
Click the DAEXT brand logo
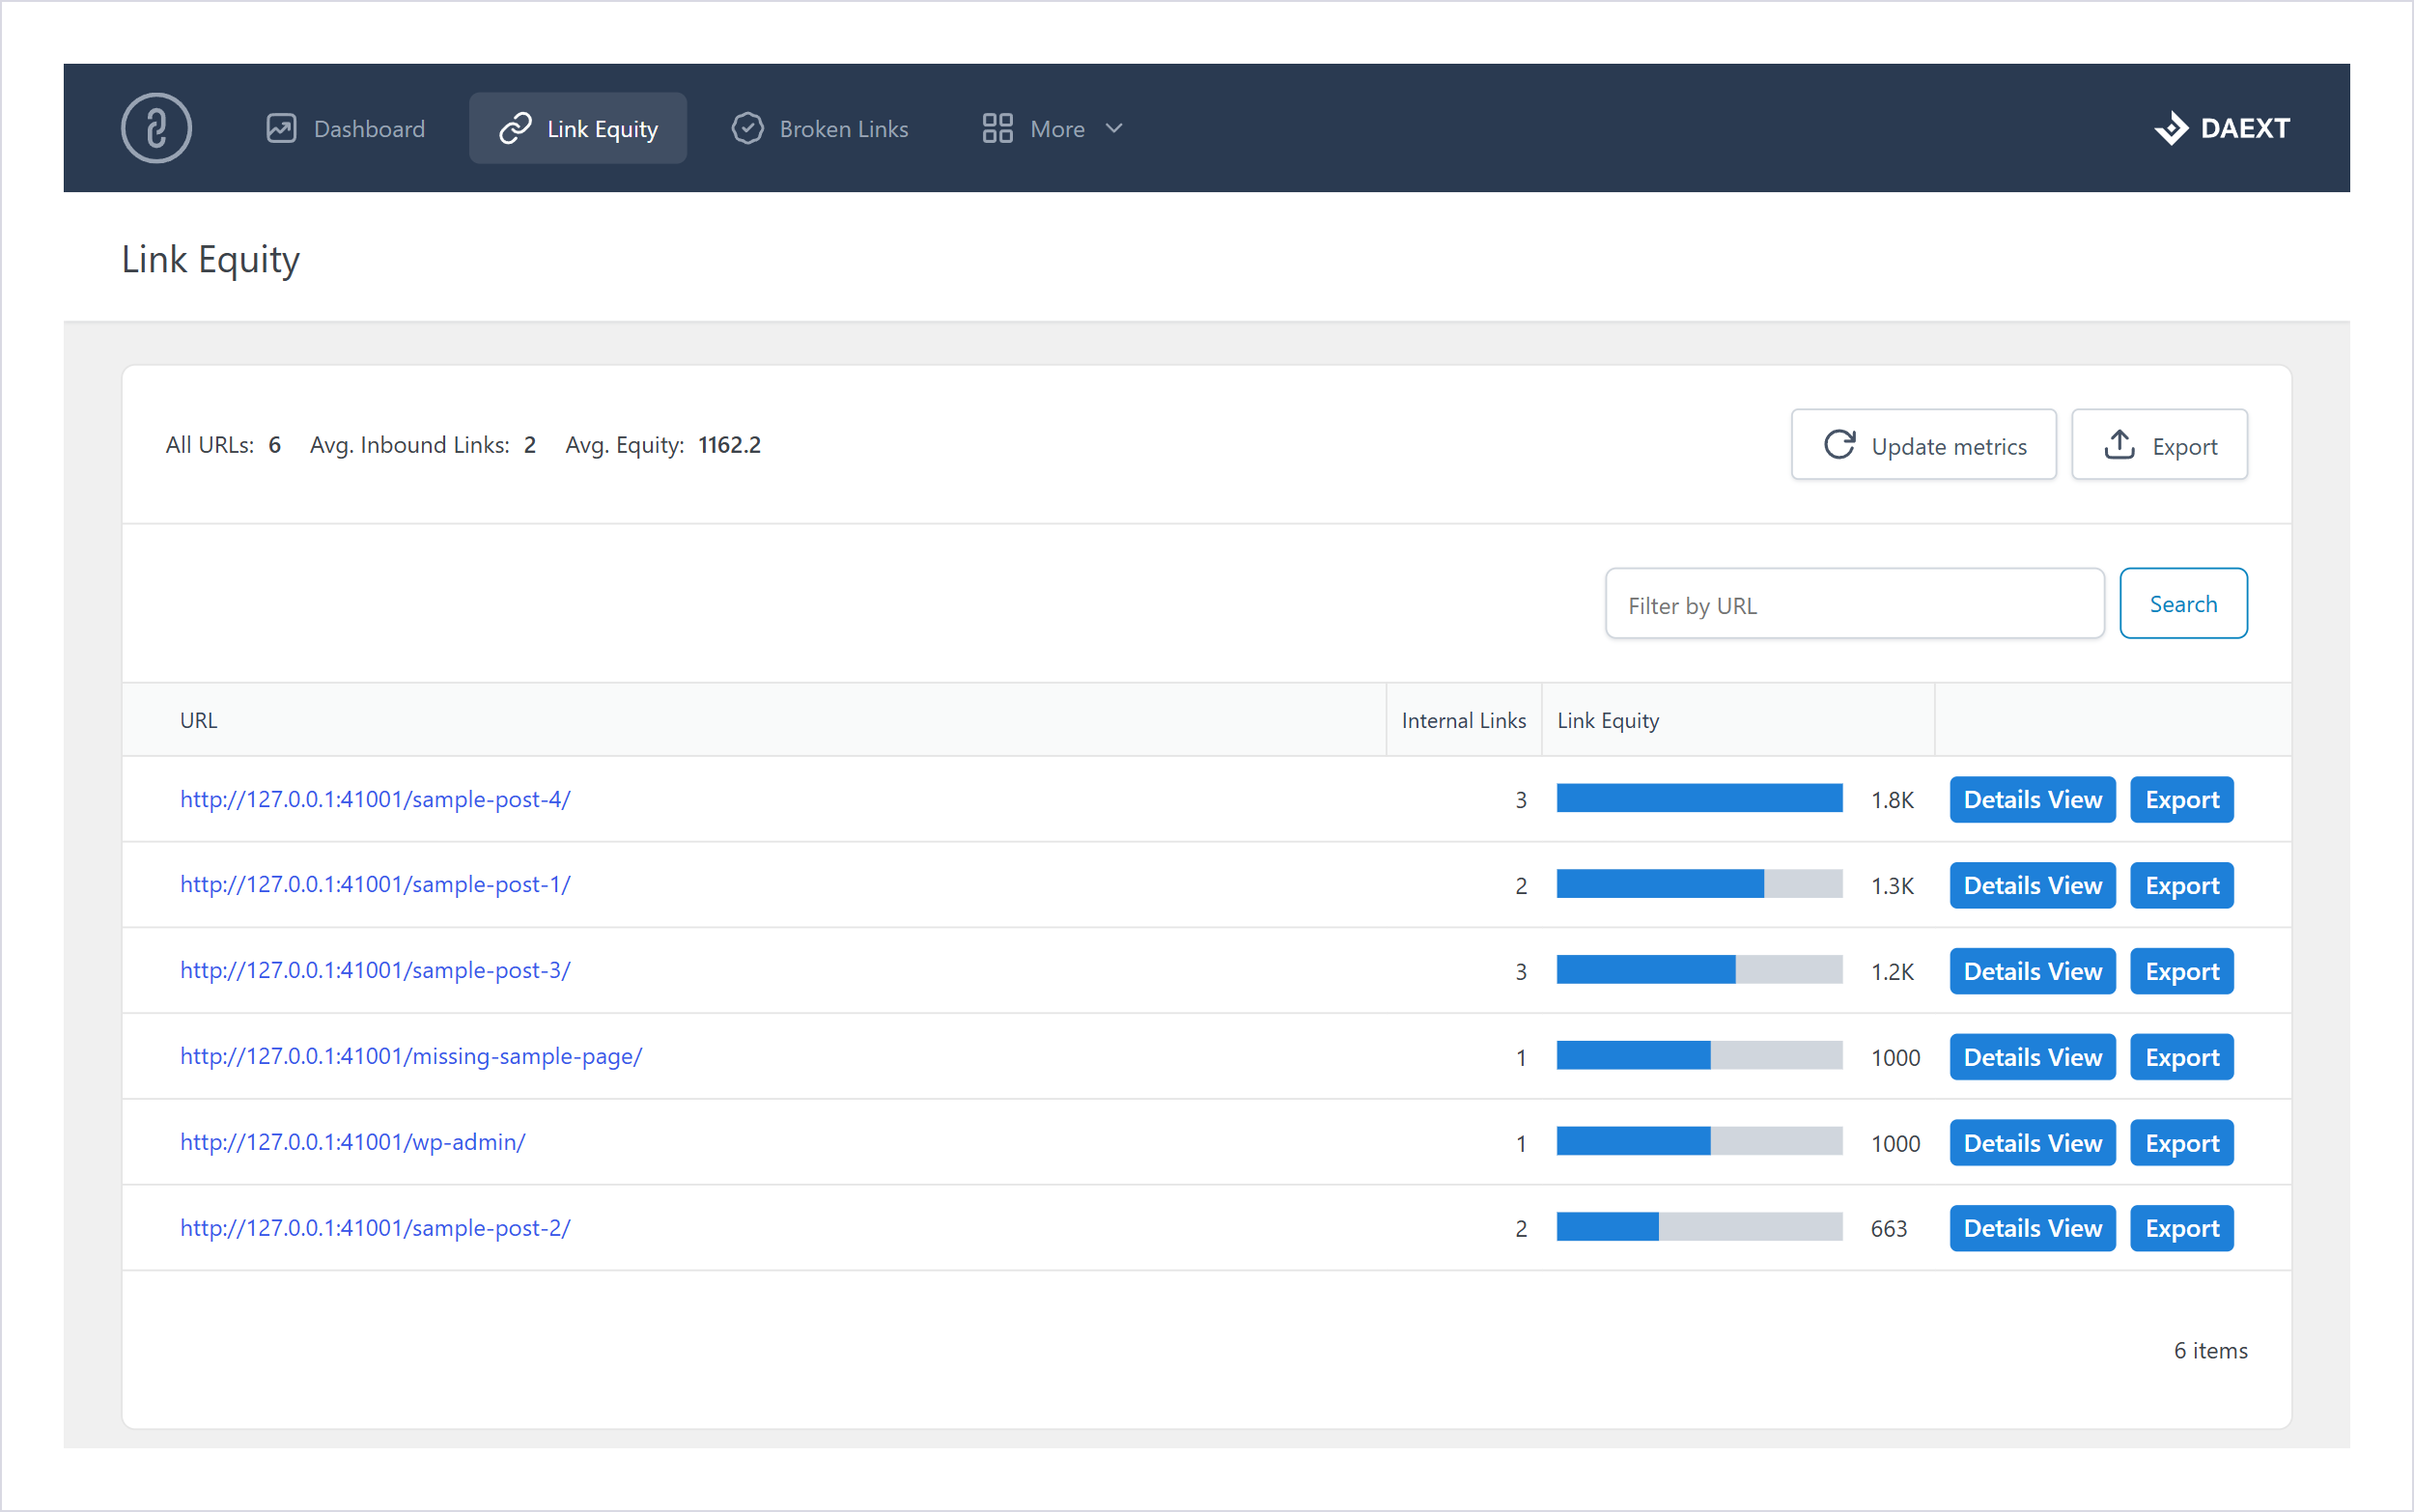pos(2221,128)
